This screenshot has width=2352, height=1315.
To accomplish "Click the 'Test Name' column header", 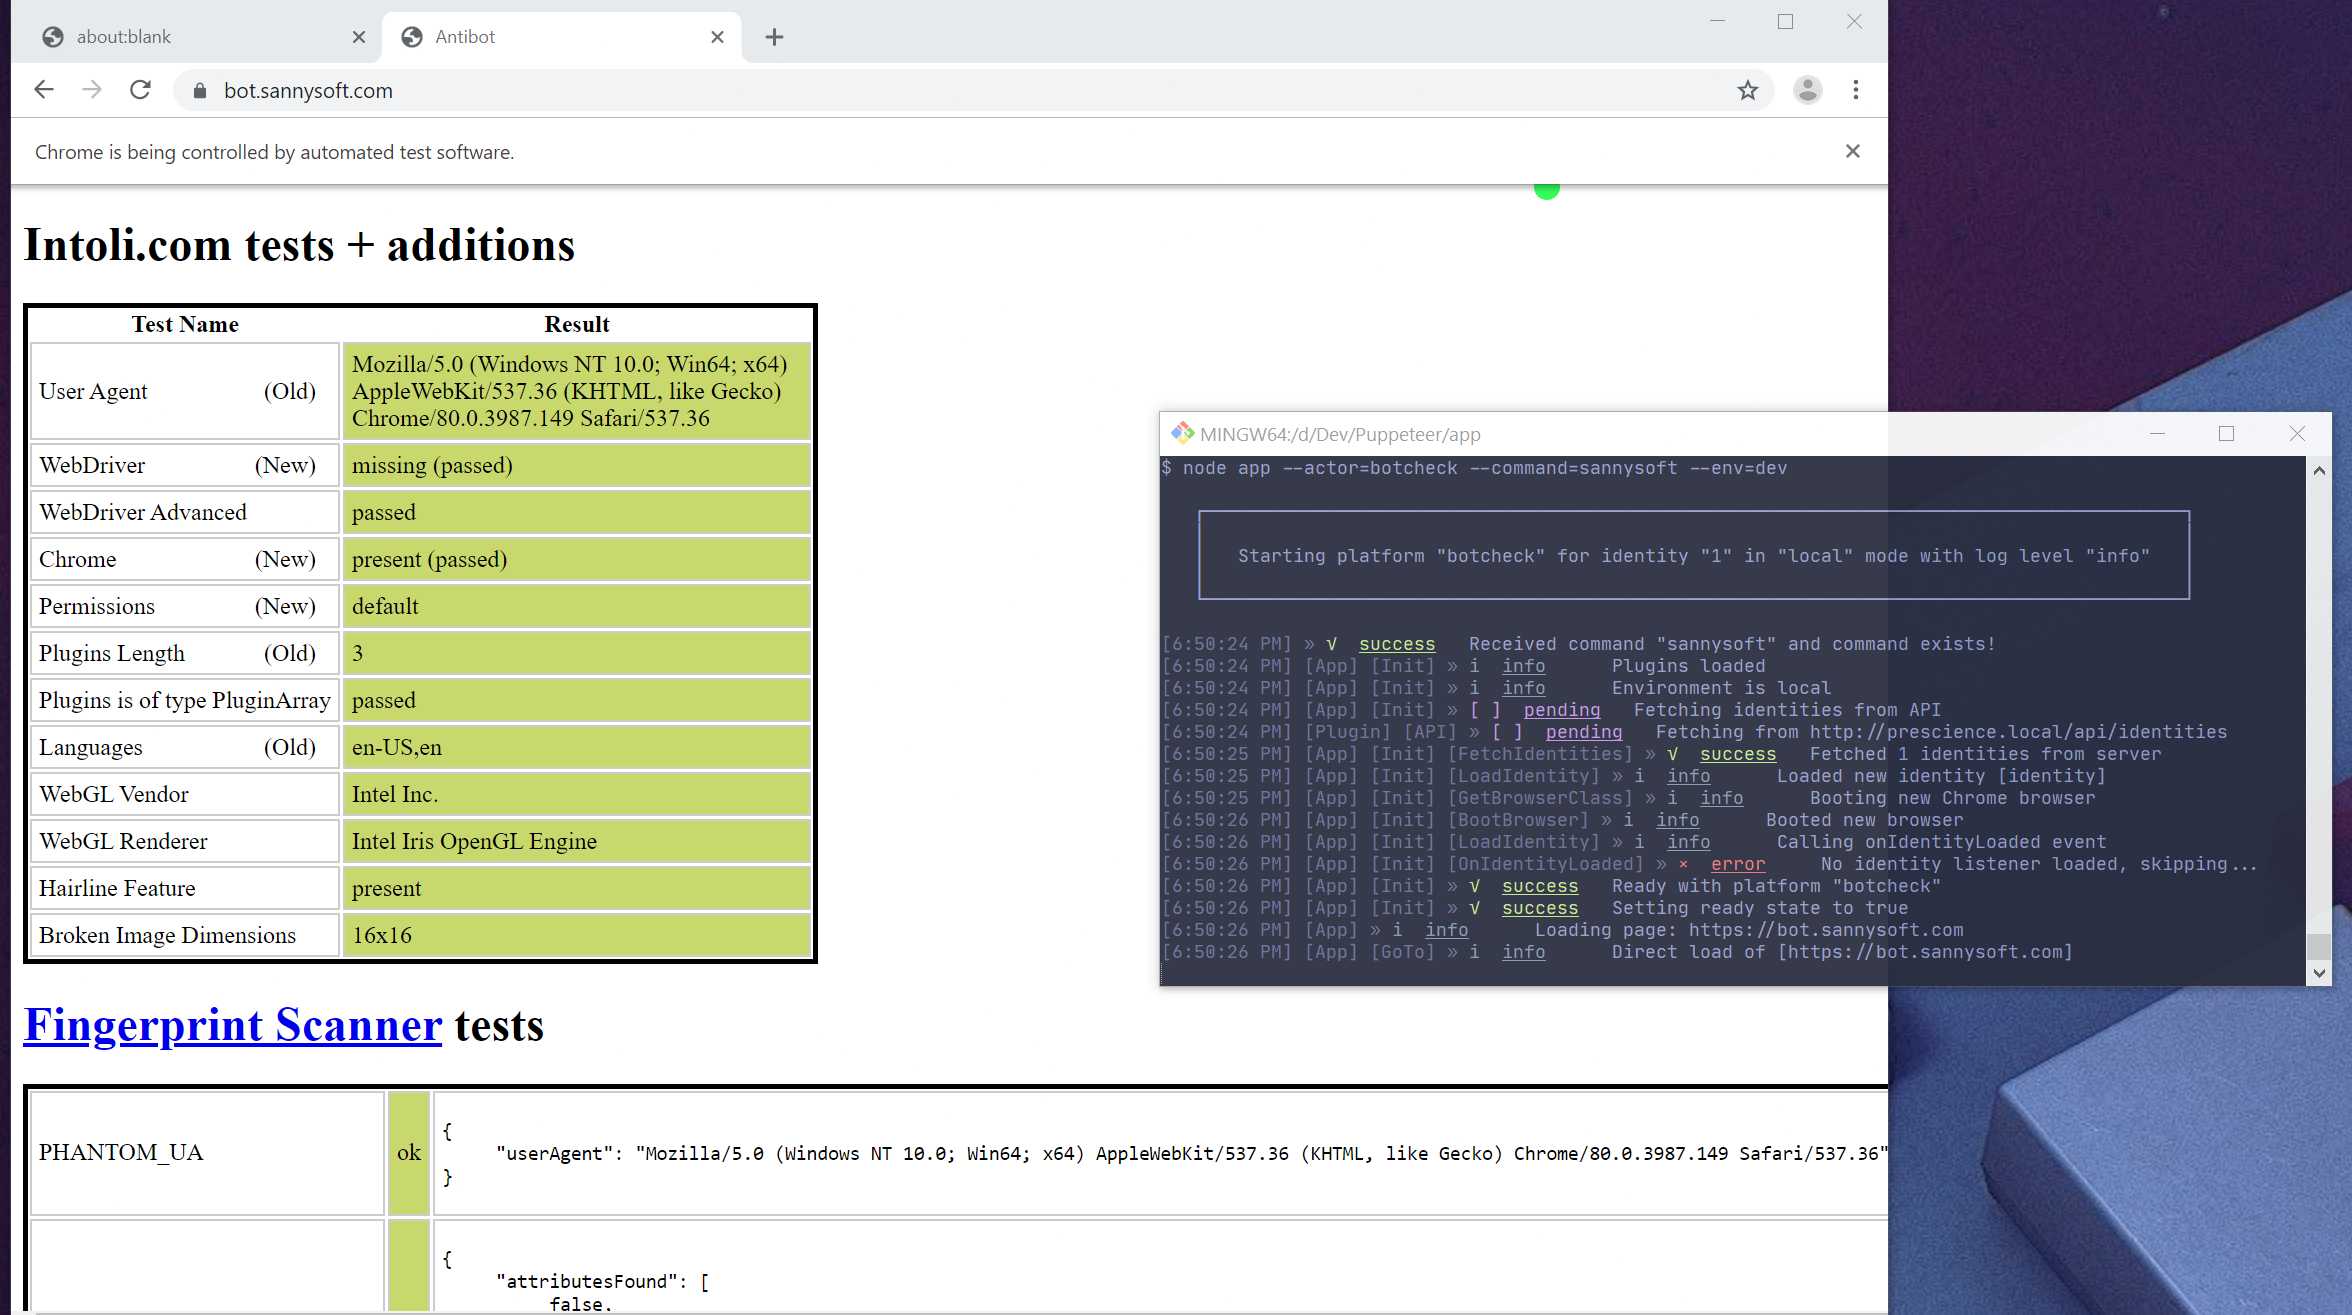I will (x=185, y=324).
